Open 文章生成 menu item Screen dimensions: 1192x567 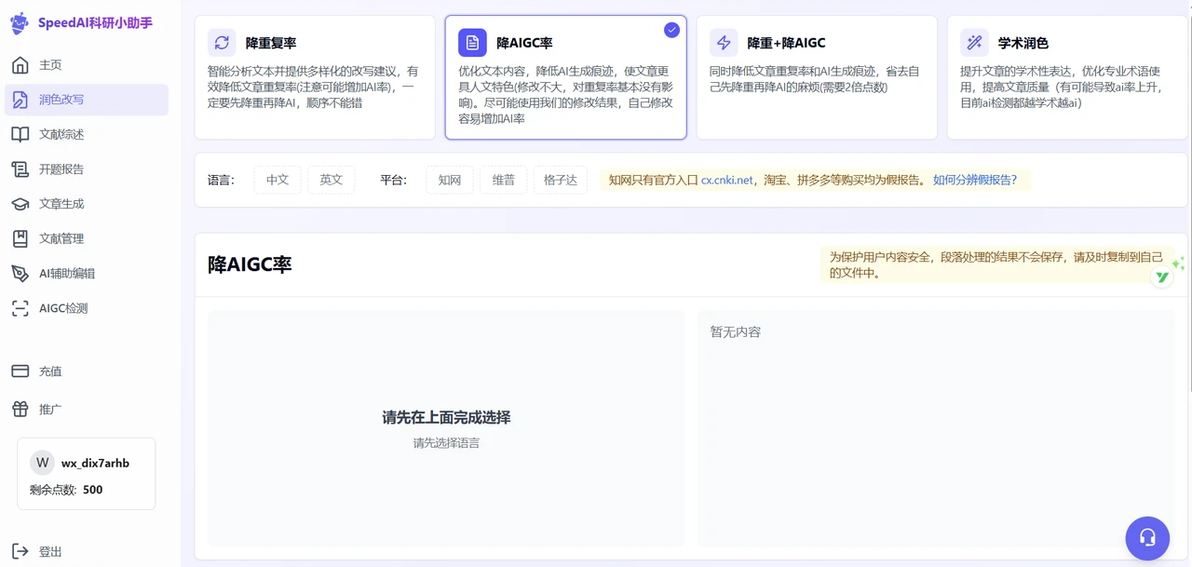pyautogui.click(x=87, y=204)
